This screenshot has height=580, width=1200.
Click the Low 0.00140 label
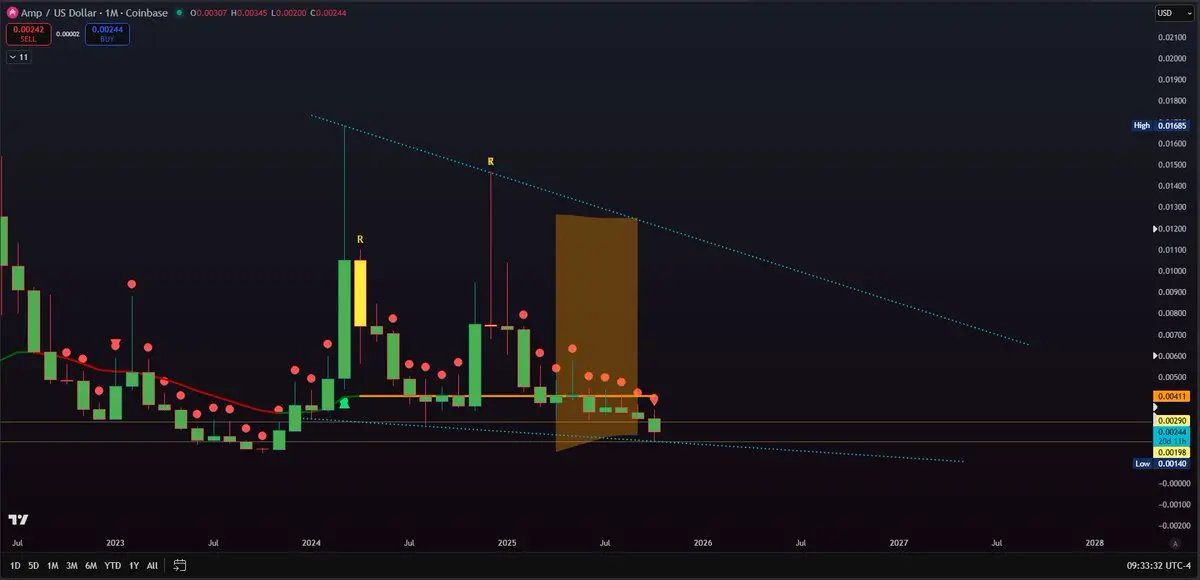coord(1160,464)
